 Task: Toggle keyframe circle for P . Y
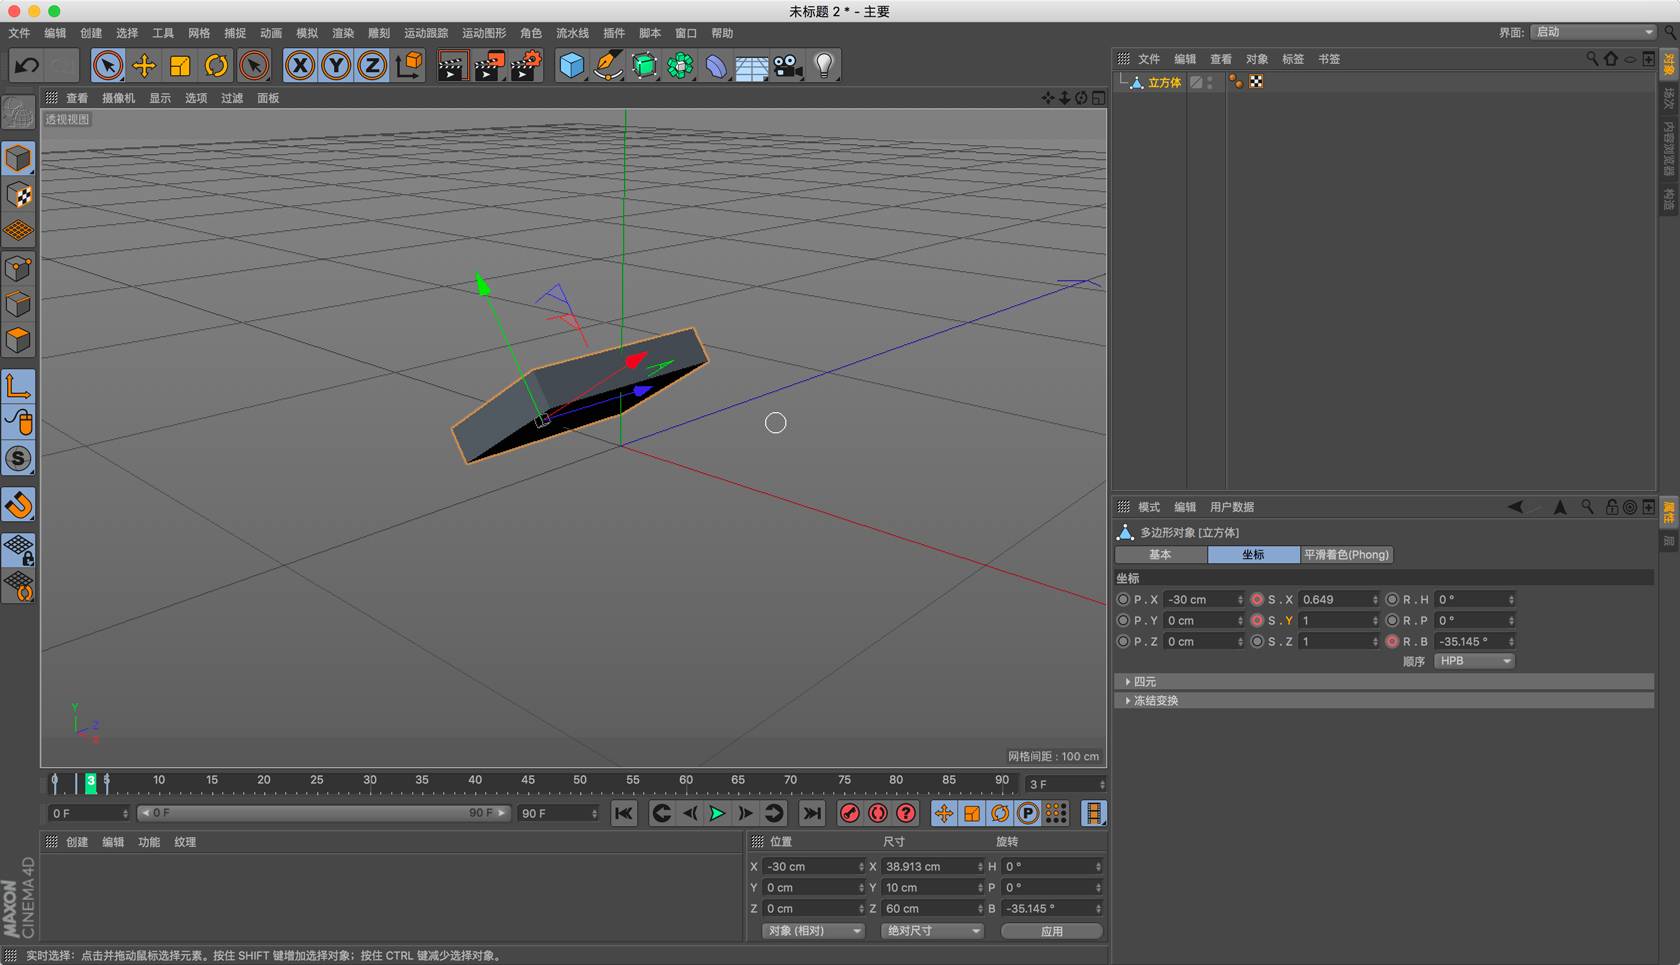(x=1123, y=621)
